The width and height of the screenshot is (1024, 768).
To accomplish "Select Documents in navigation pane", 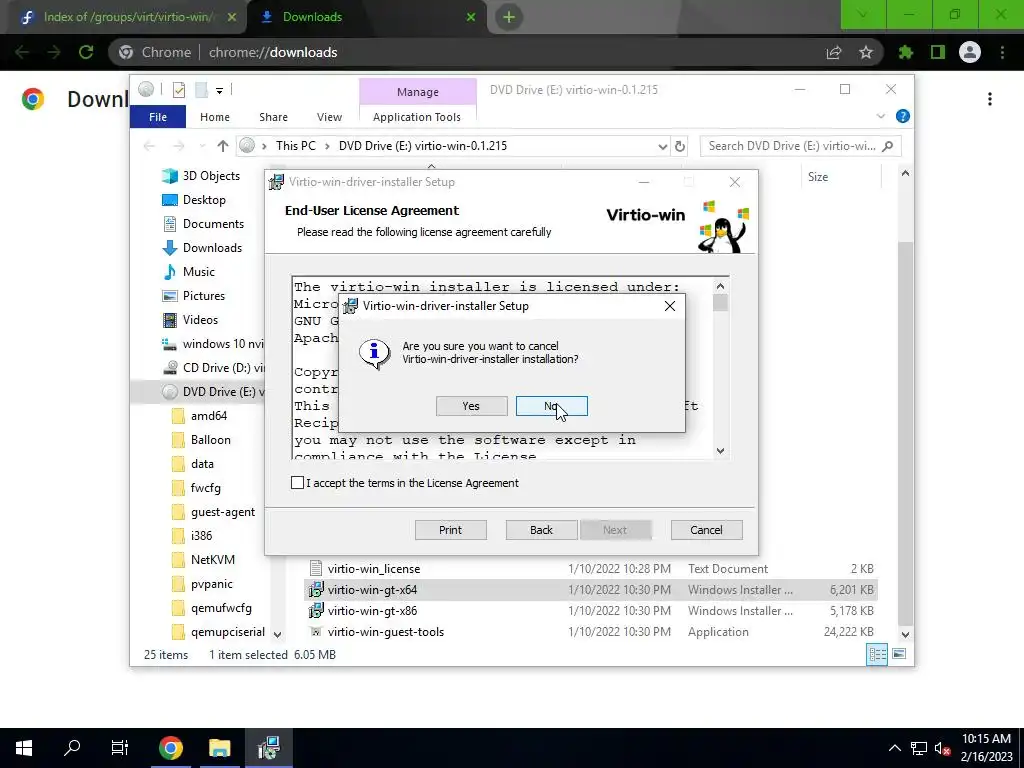I will tap(204, 224).
